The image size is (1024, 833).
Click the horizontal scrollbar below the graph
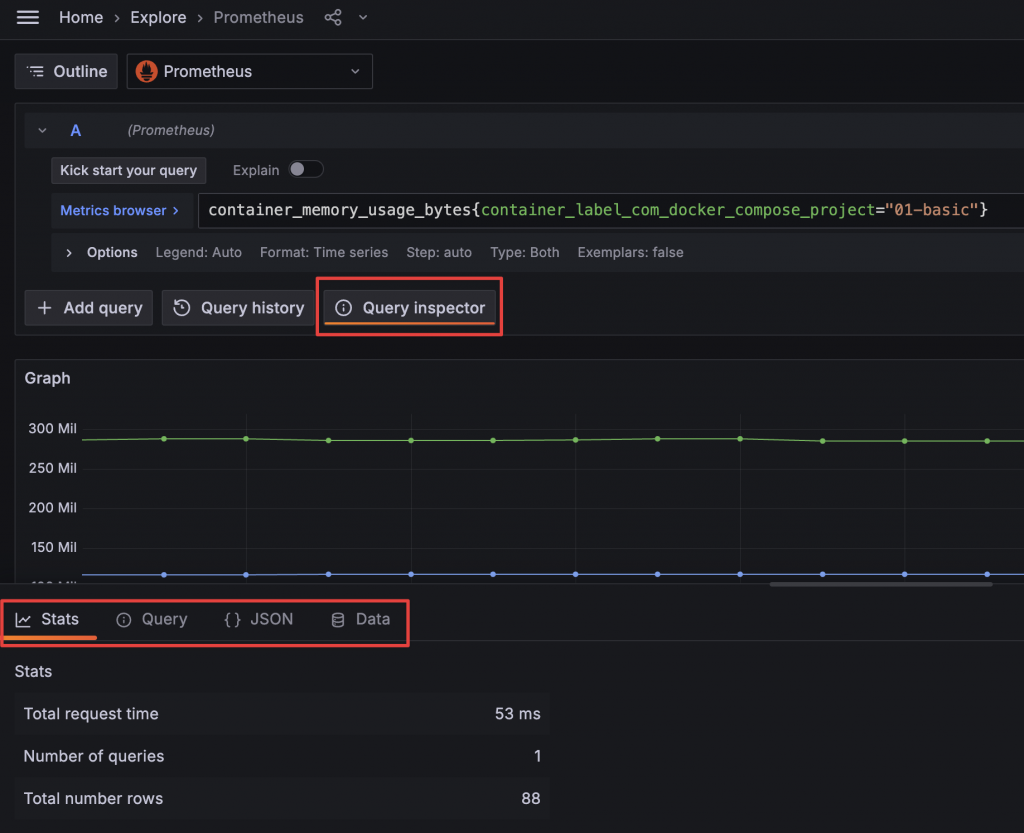click(x=880, y=585)
